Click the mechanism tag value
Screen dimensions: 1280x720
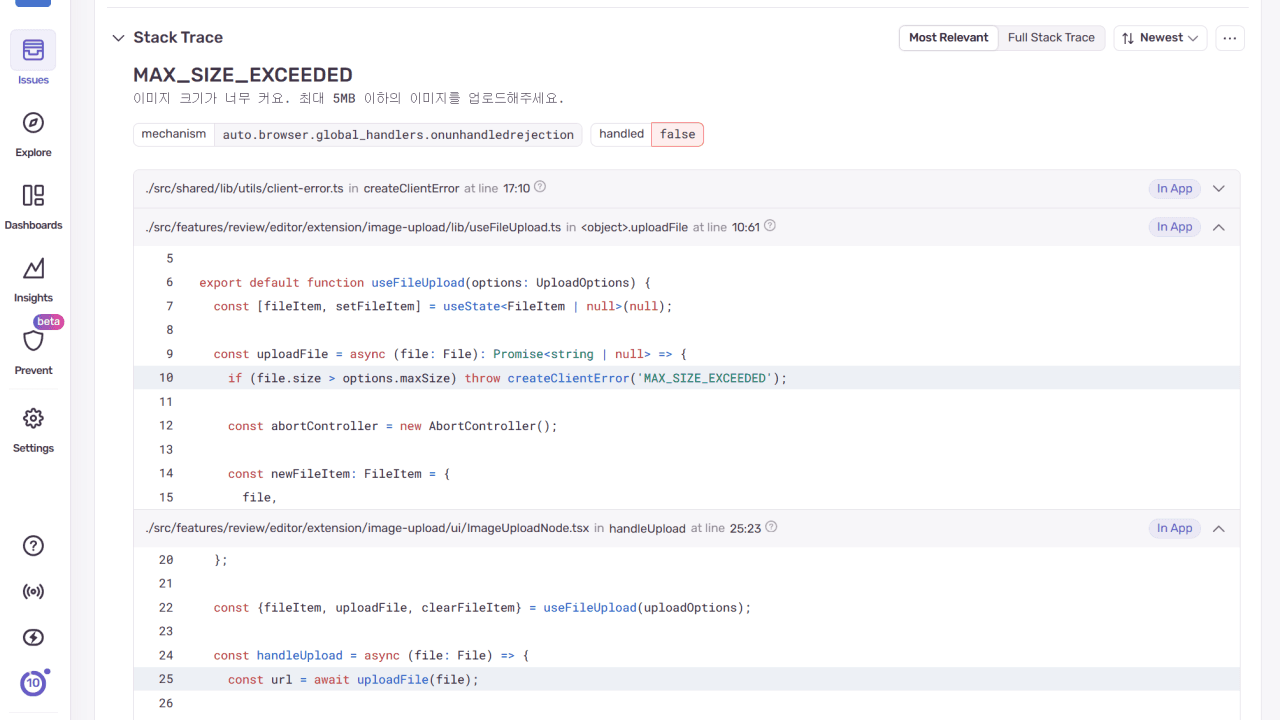[398, 135]
